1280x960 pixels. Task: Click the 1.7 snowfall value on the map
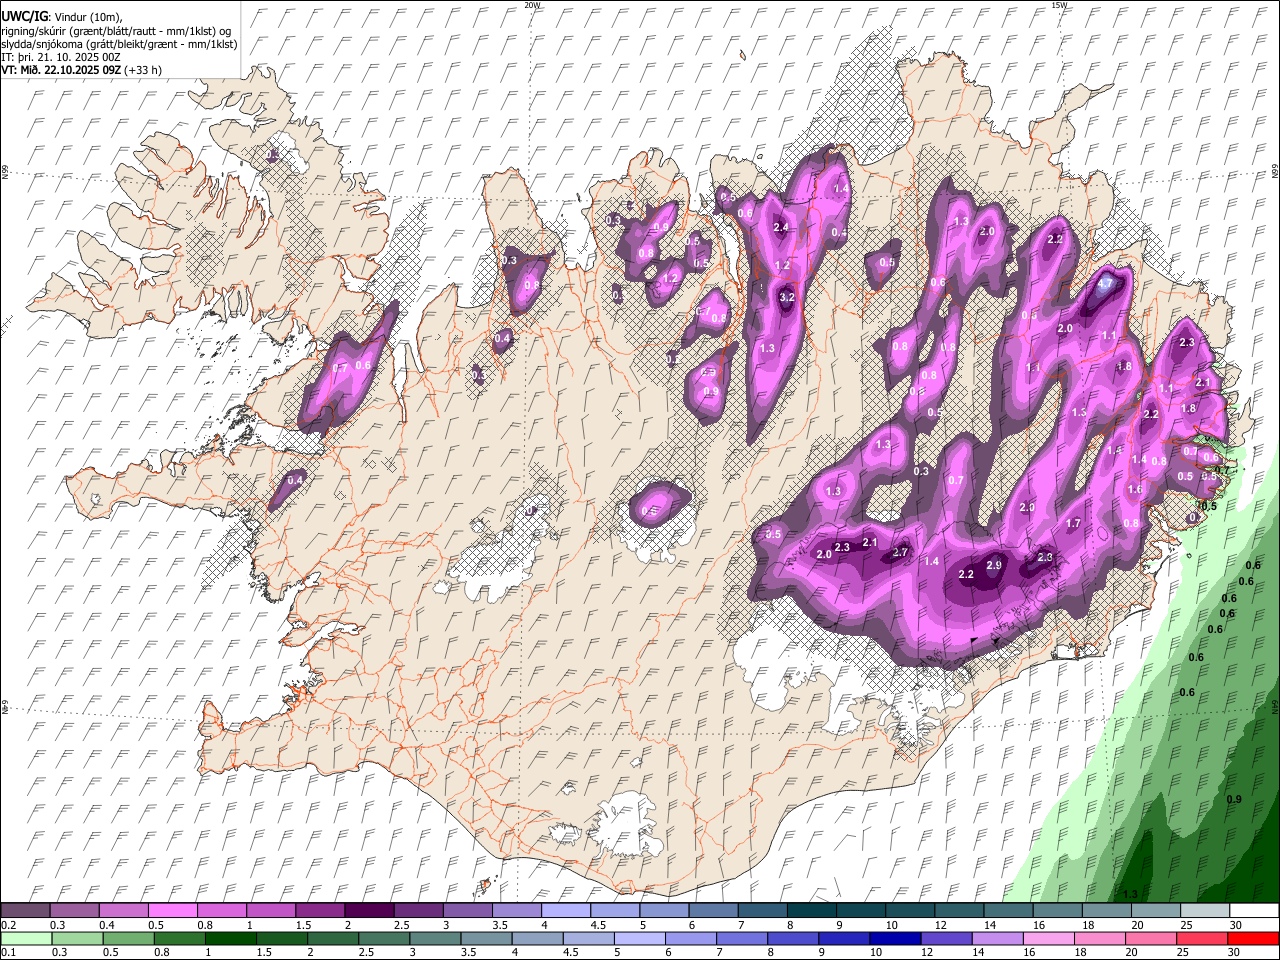pos(1074,523)
